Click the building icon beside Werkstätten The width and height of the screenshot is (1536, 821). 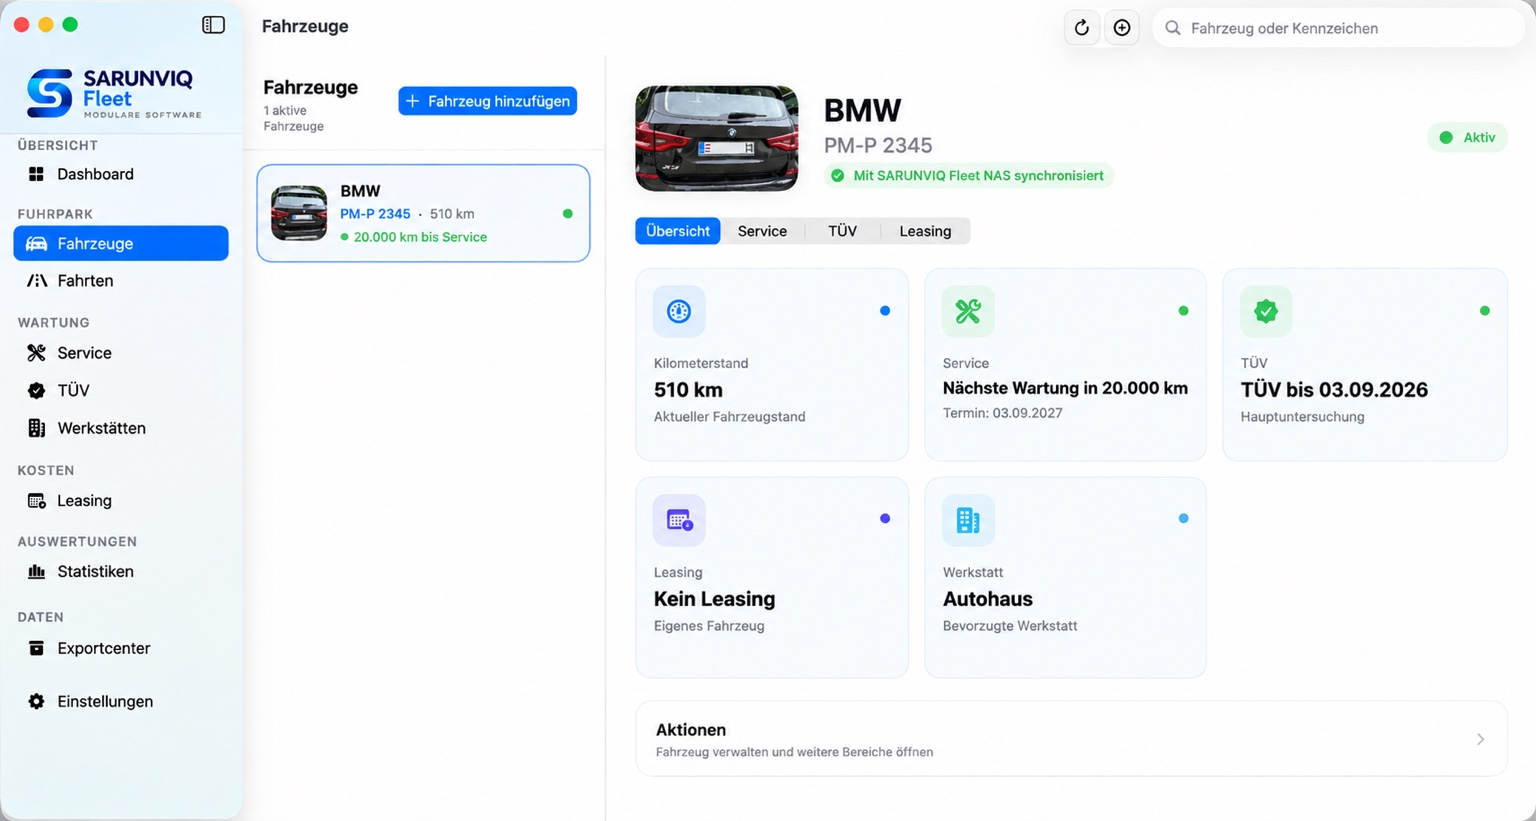point(36,428)
